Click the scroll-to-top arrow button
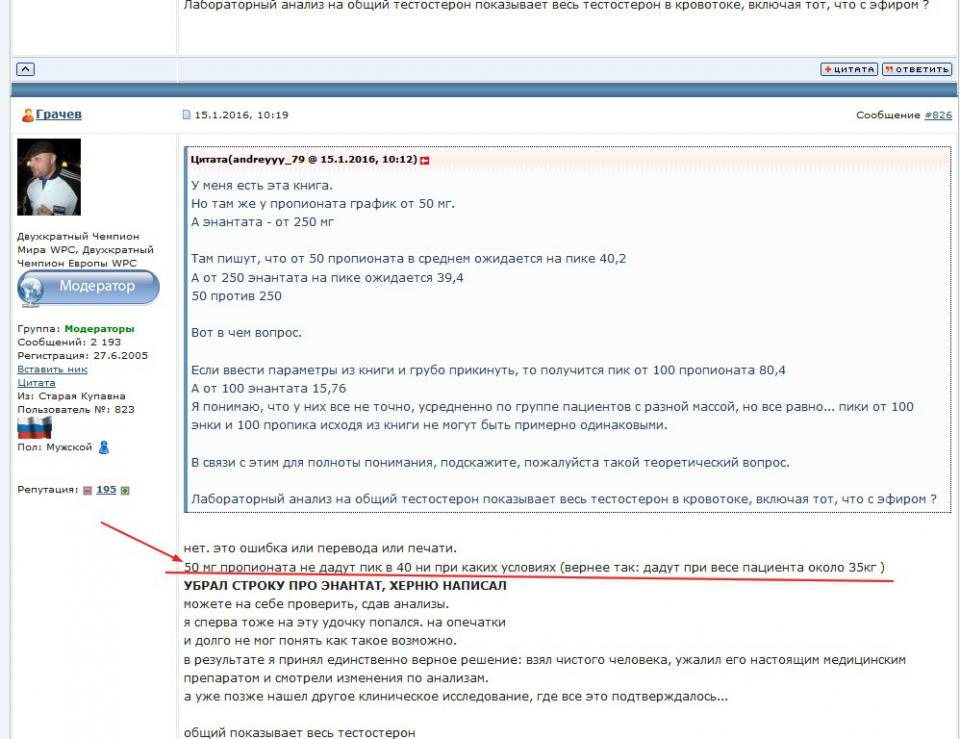This screenshot has height=739, width=960. point(26,69)
